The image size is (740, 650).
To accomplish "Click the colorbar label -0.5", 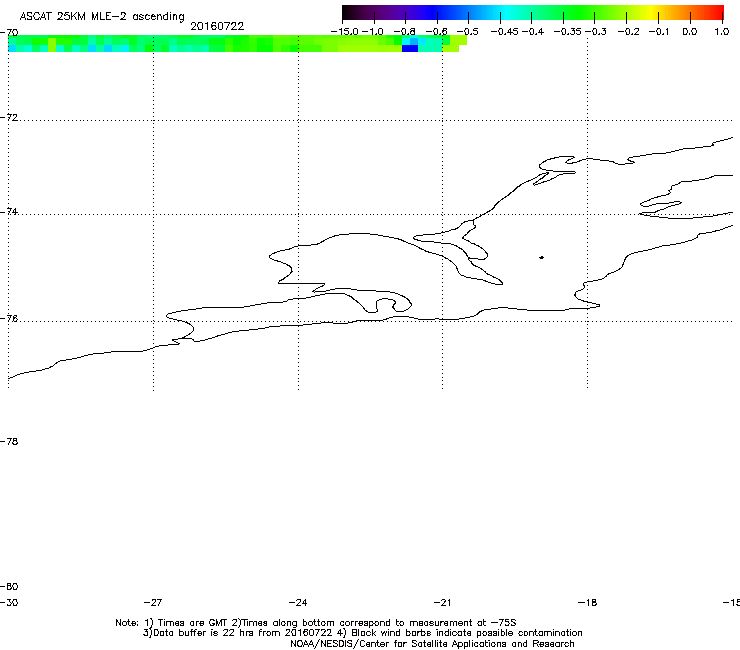I will [468, 32].
